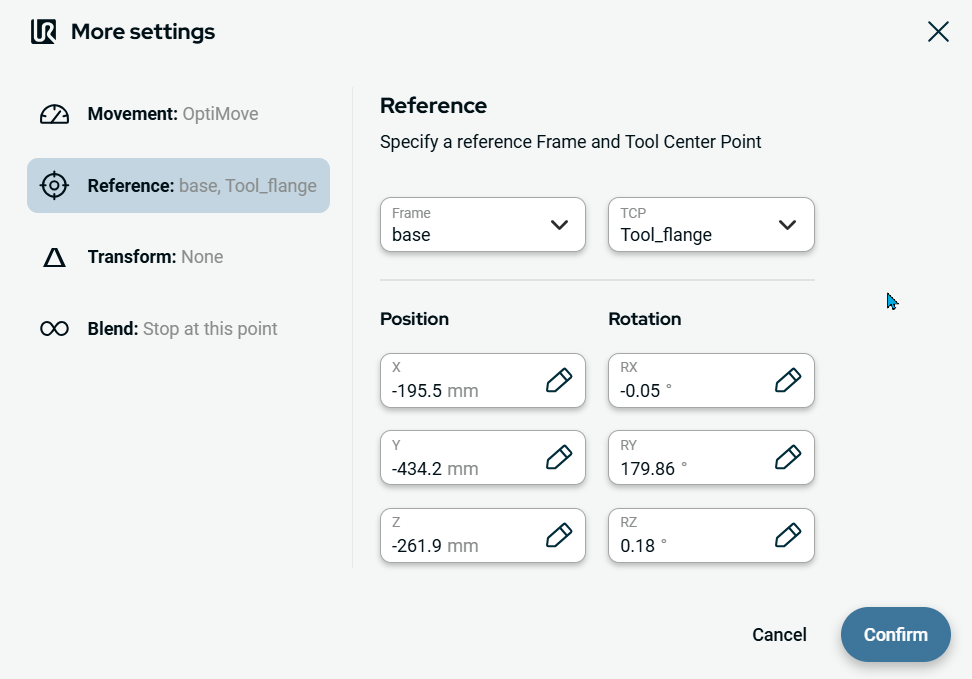Click the pencil icon in the Z position field
Screen dimensions: 972x679
(559, 535)
